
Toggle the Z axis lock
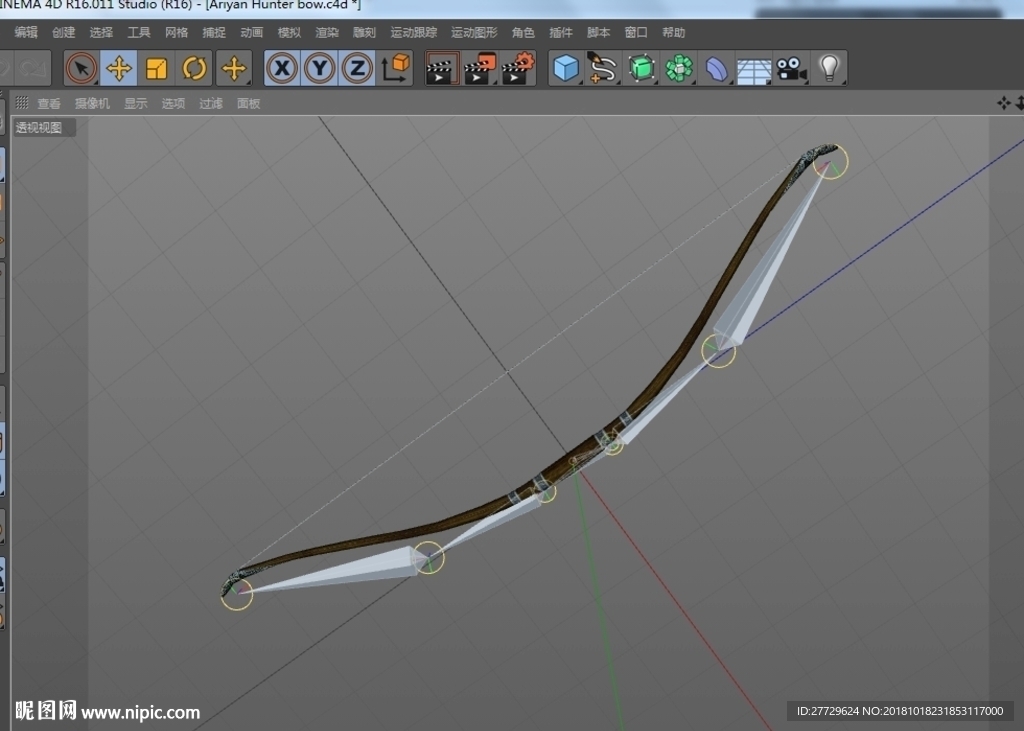pos(357,68)
